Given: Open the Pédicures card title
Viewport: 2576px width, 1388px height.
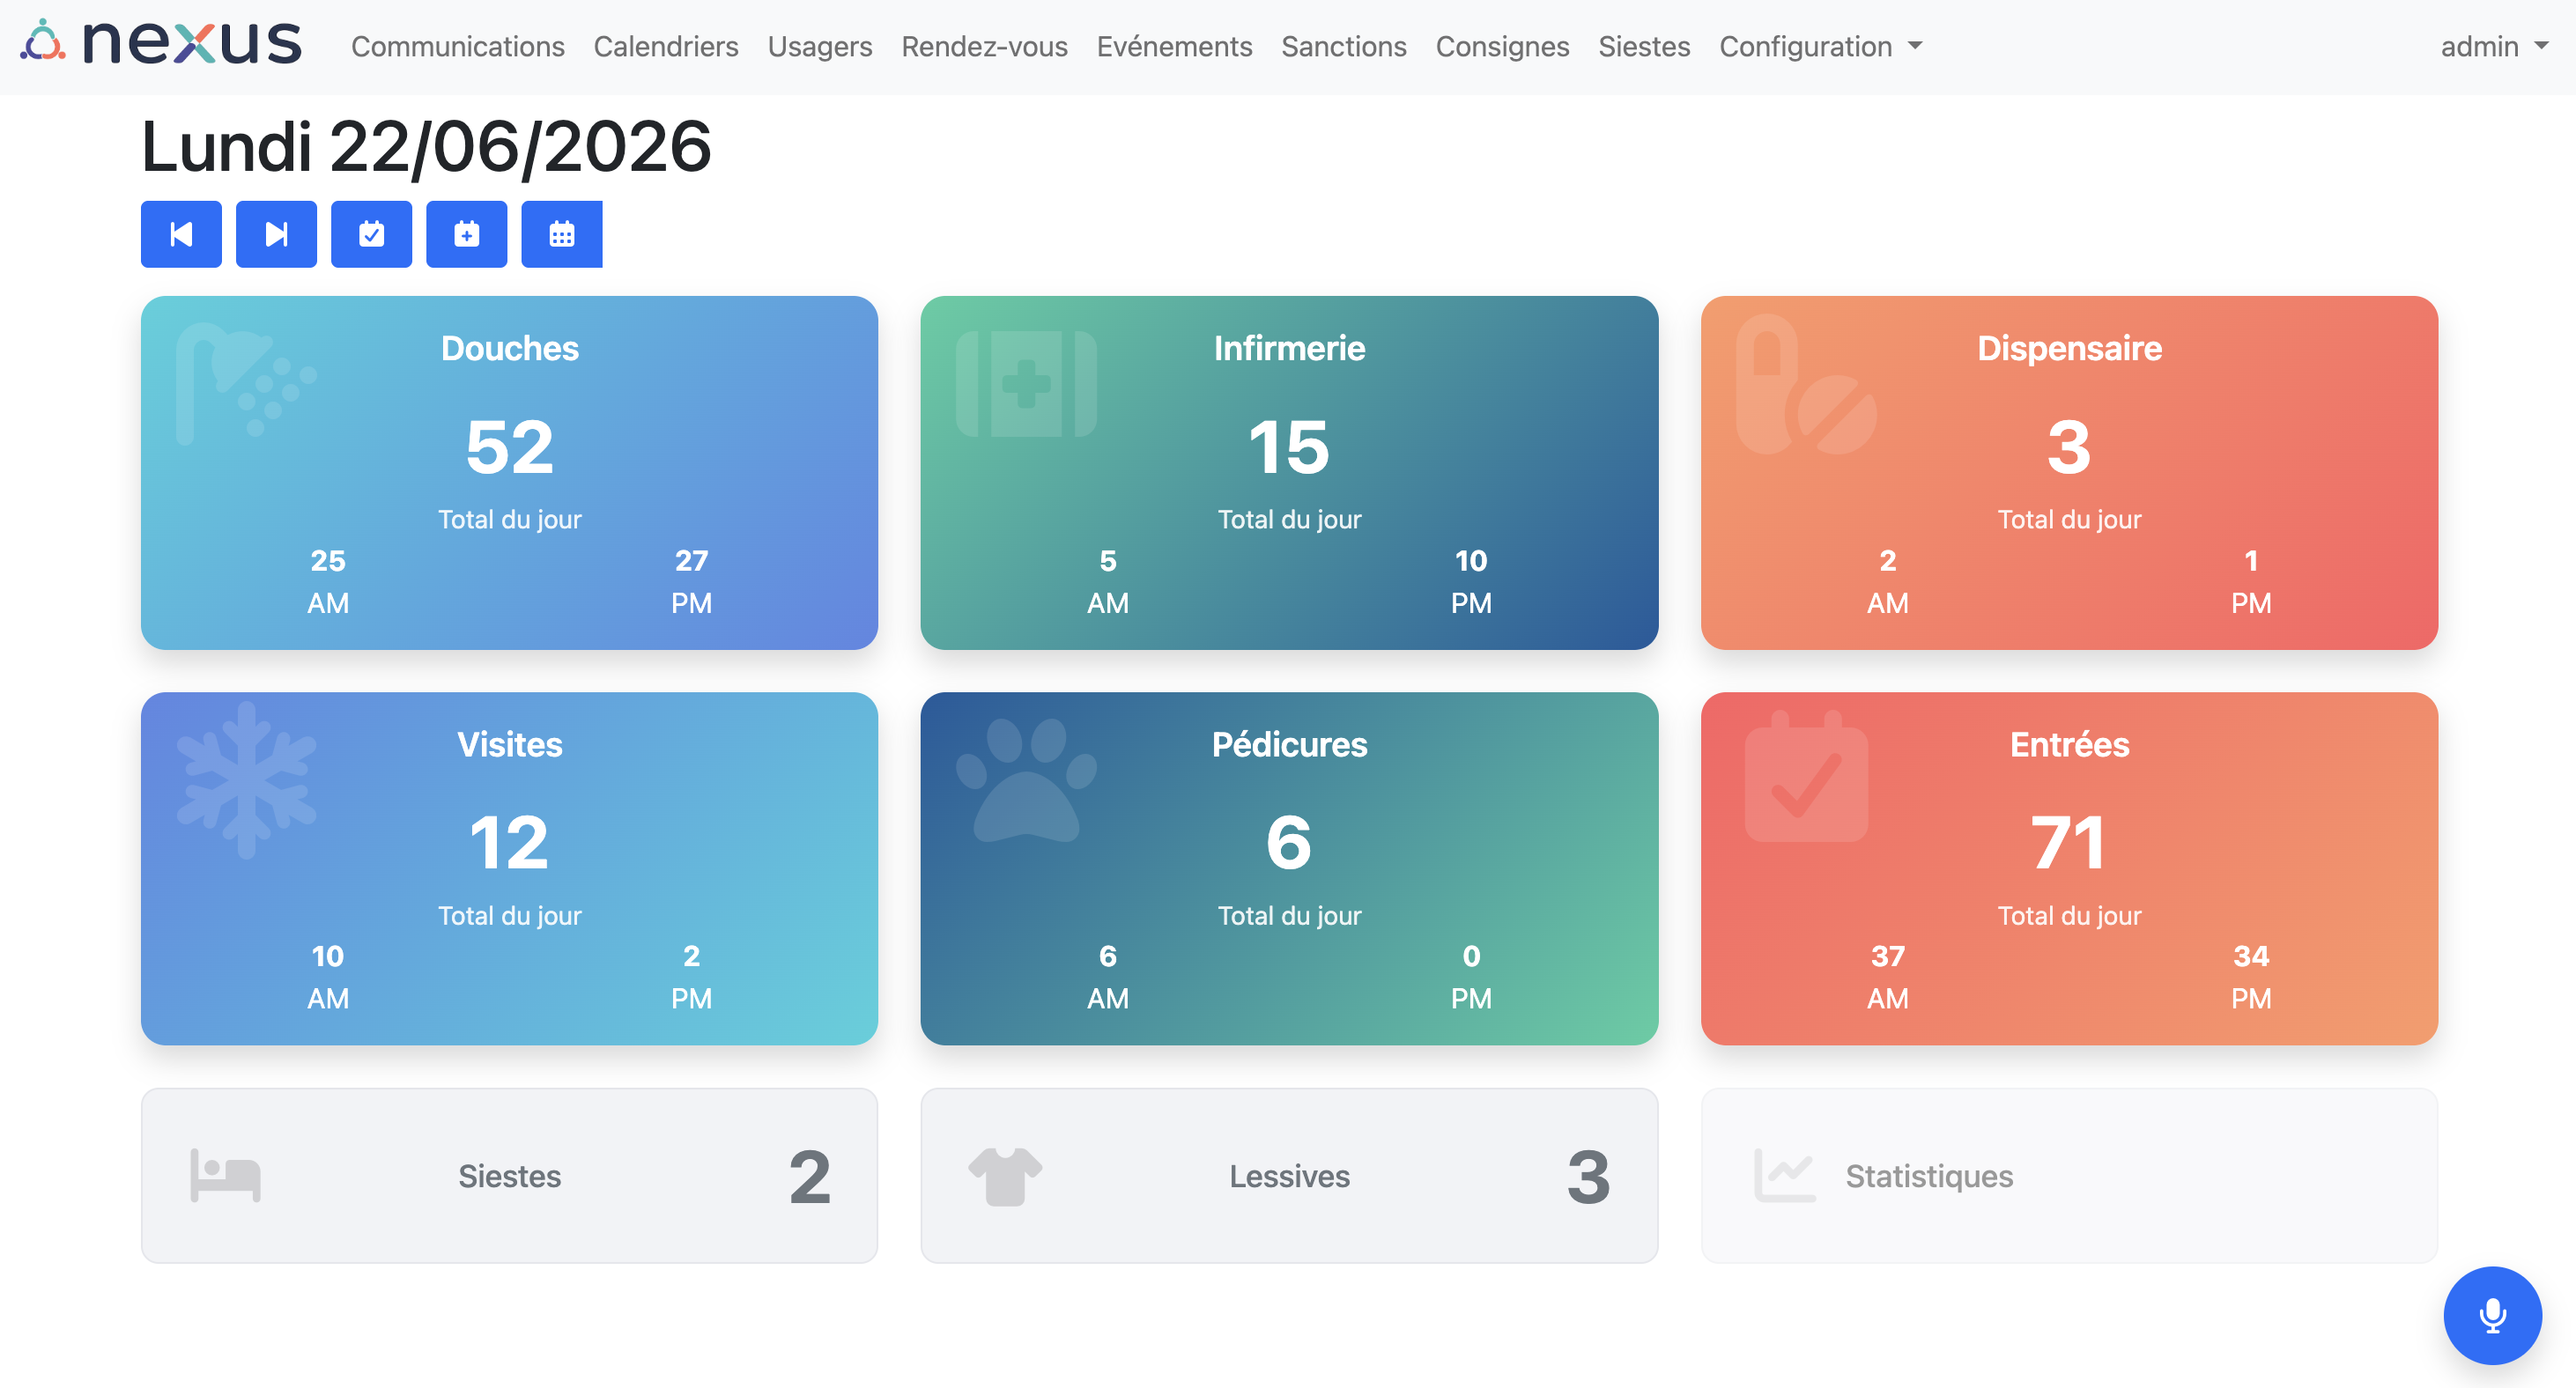Looking at the screenshot, I should tap(1289, 744).
